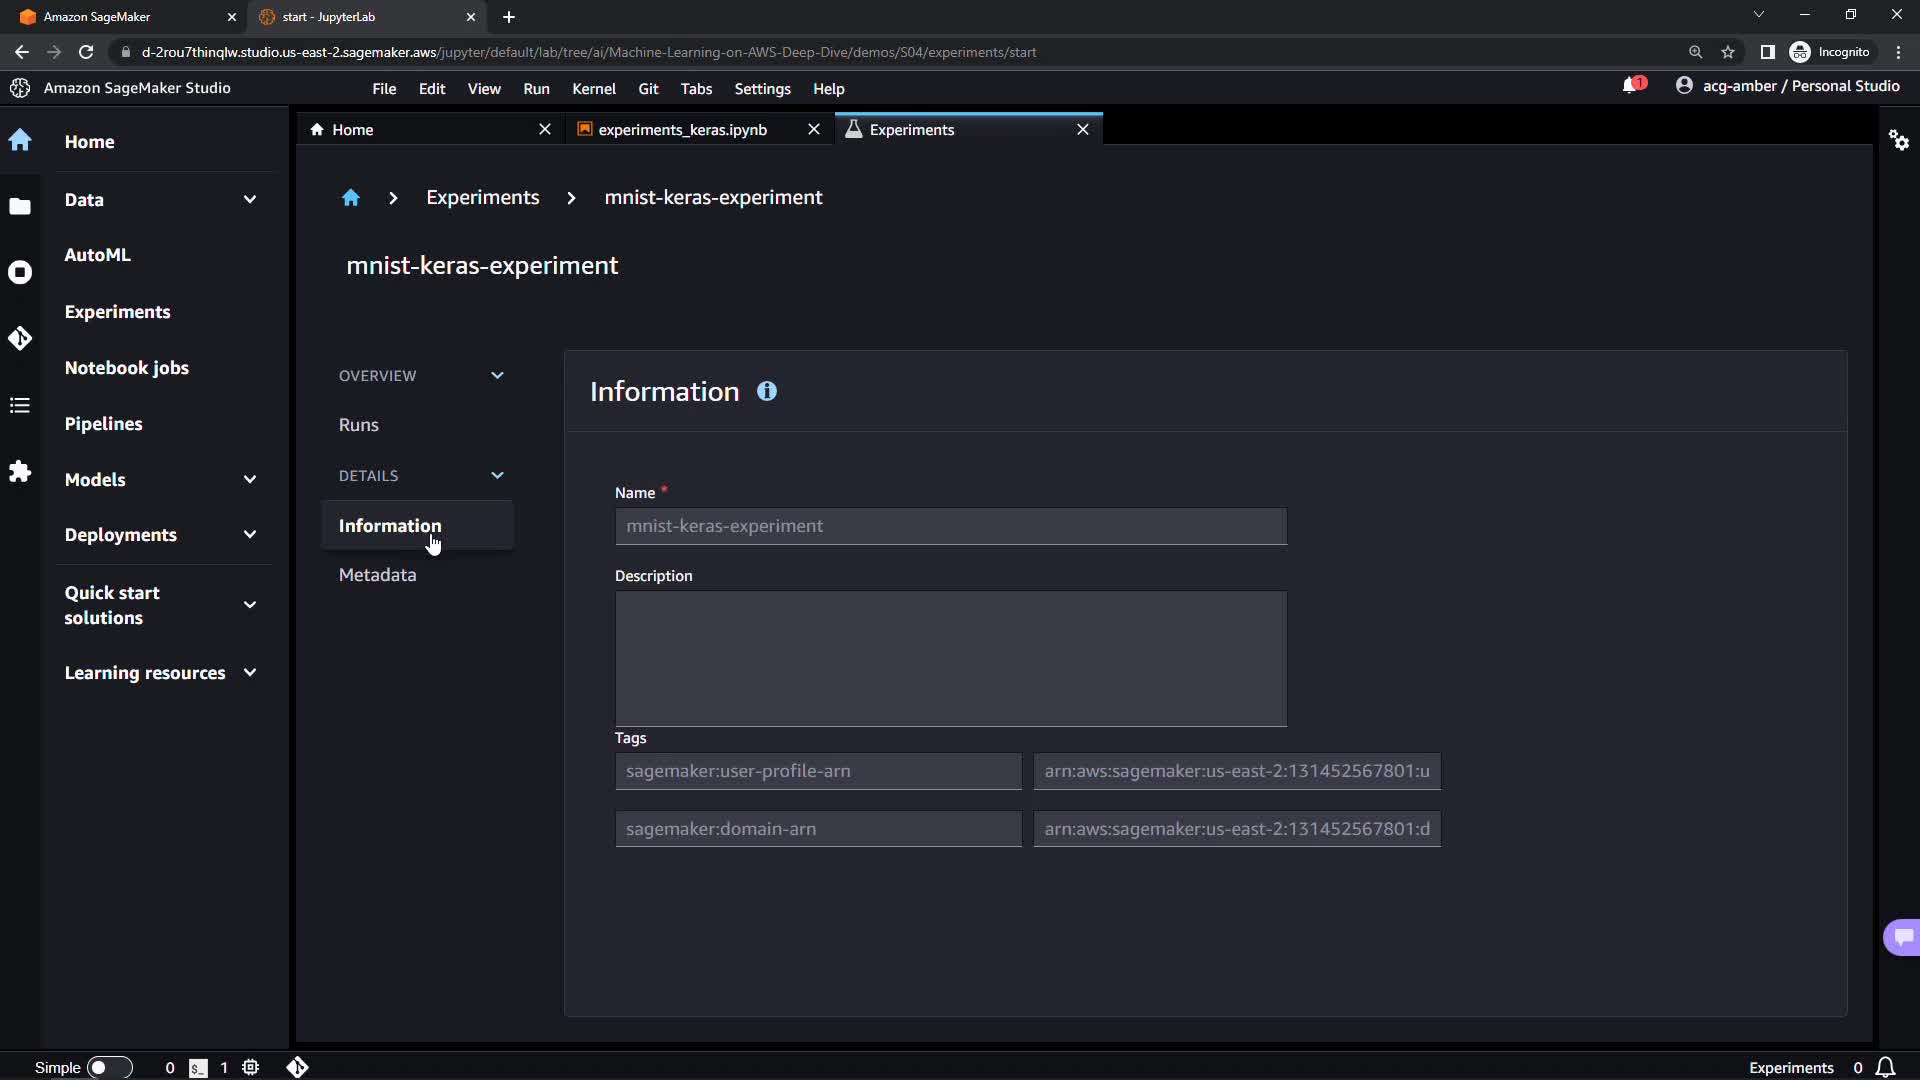Viewport: 1920px width, 1080px height.
Task: Open the Metadata details page
Action: coord(377,575)
